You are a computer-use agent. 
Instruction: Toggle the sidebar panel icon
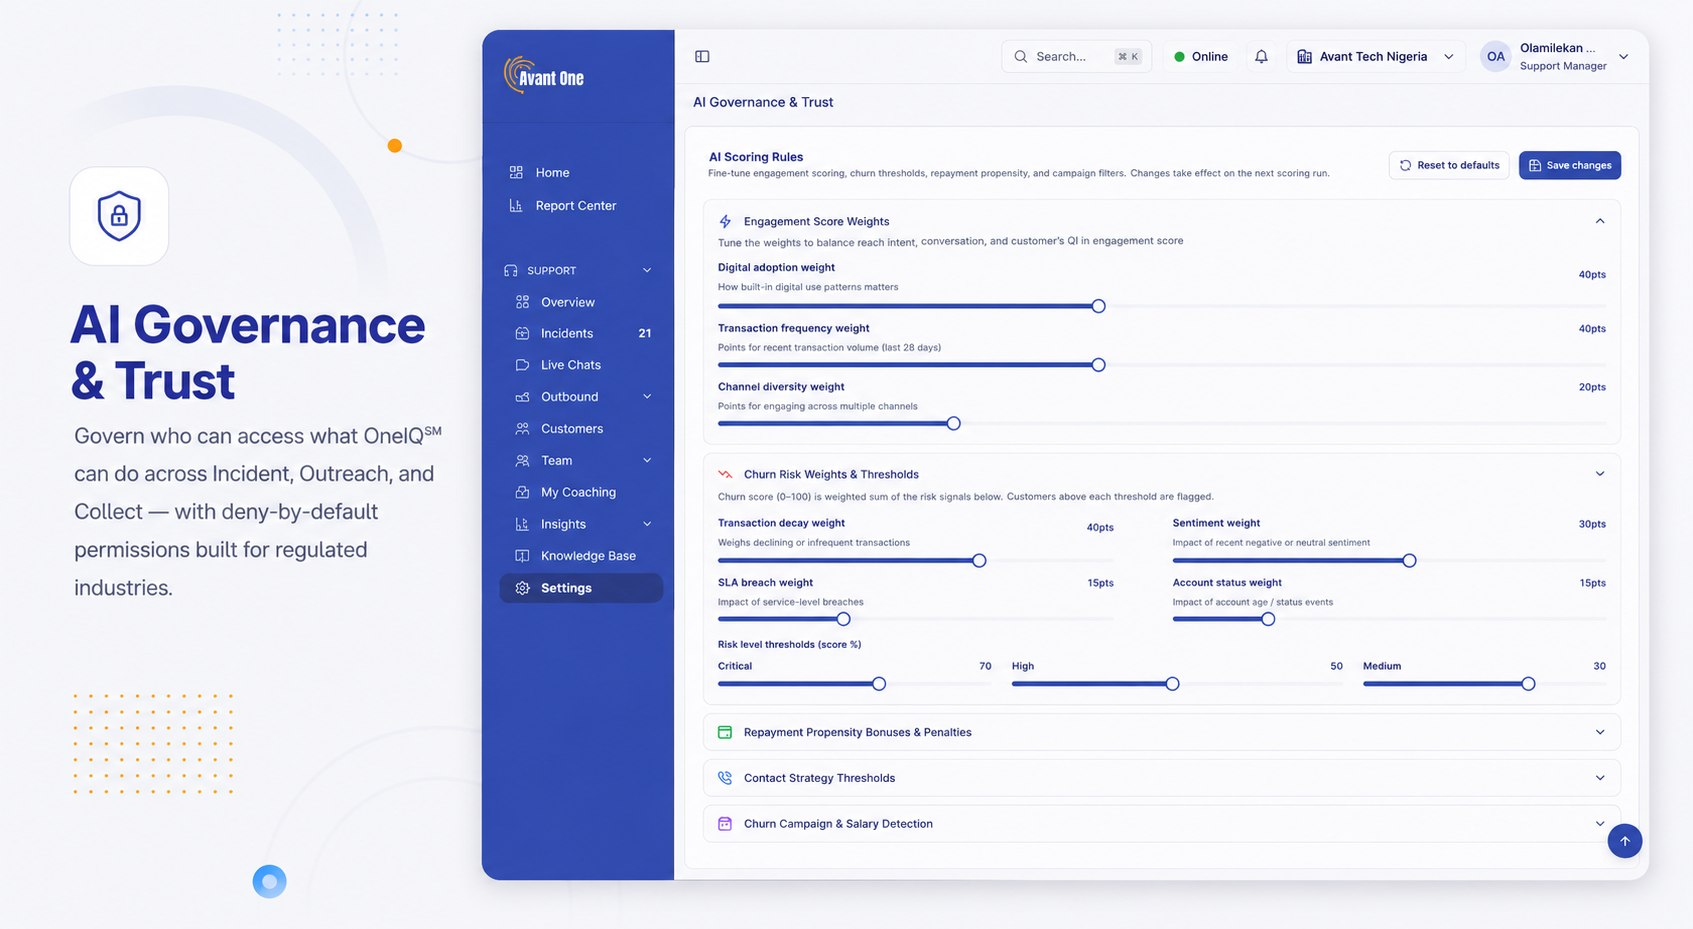click(702, 57)
